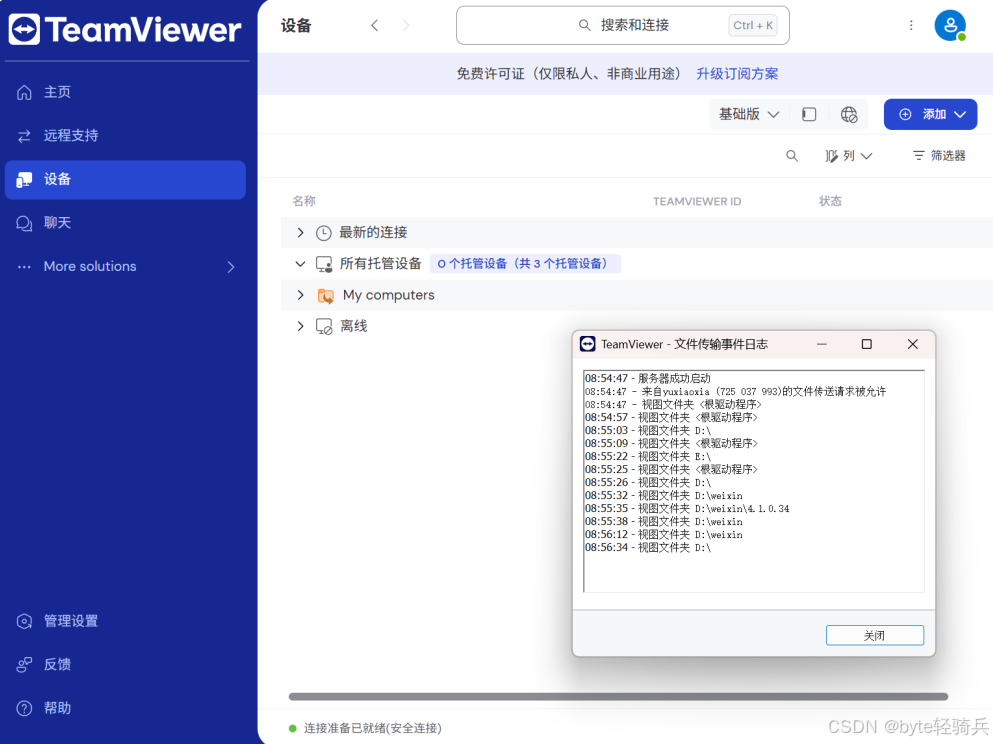
Task: Select the 最新的连接 row
Action: point(636,232)
